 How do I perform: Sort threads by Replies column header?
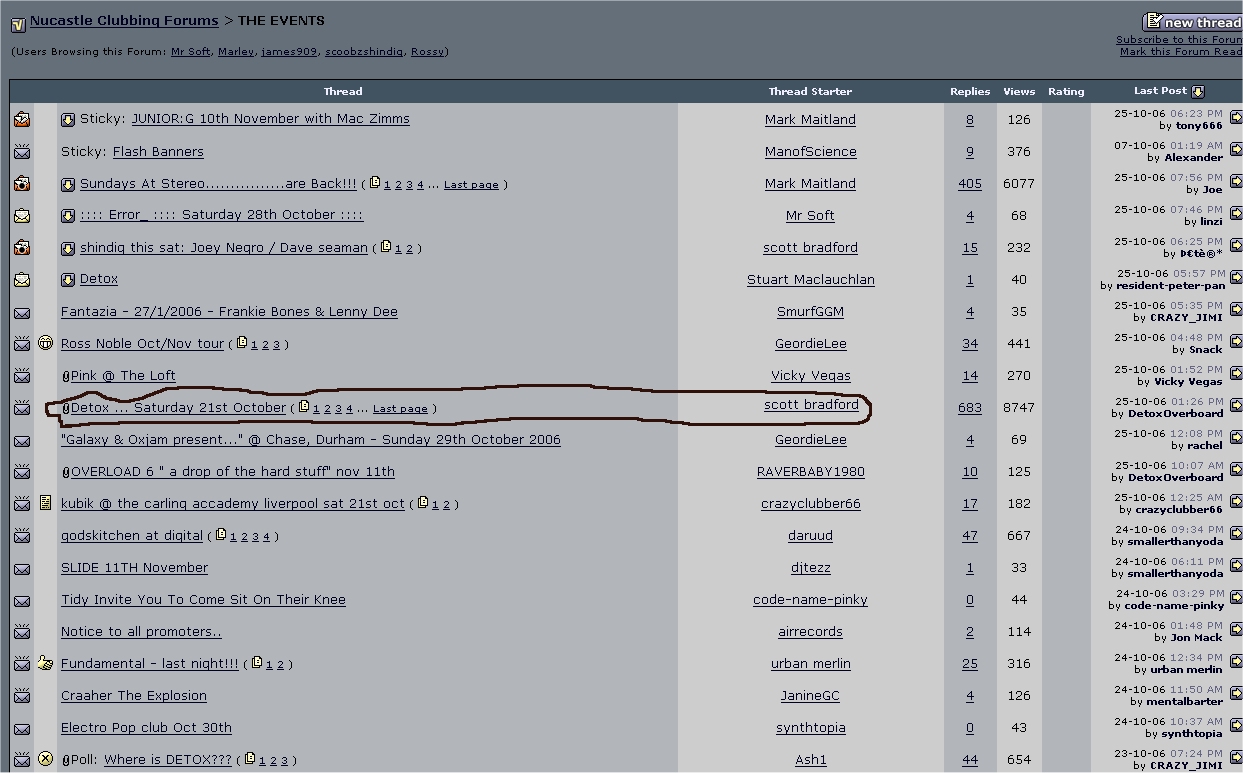click(969, 92)
